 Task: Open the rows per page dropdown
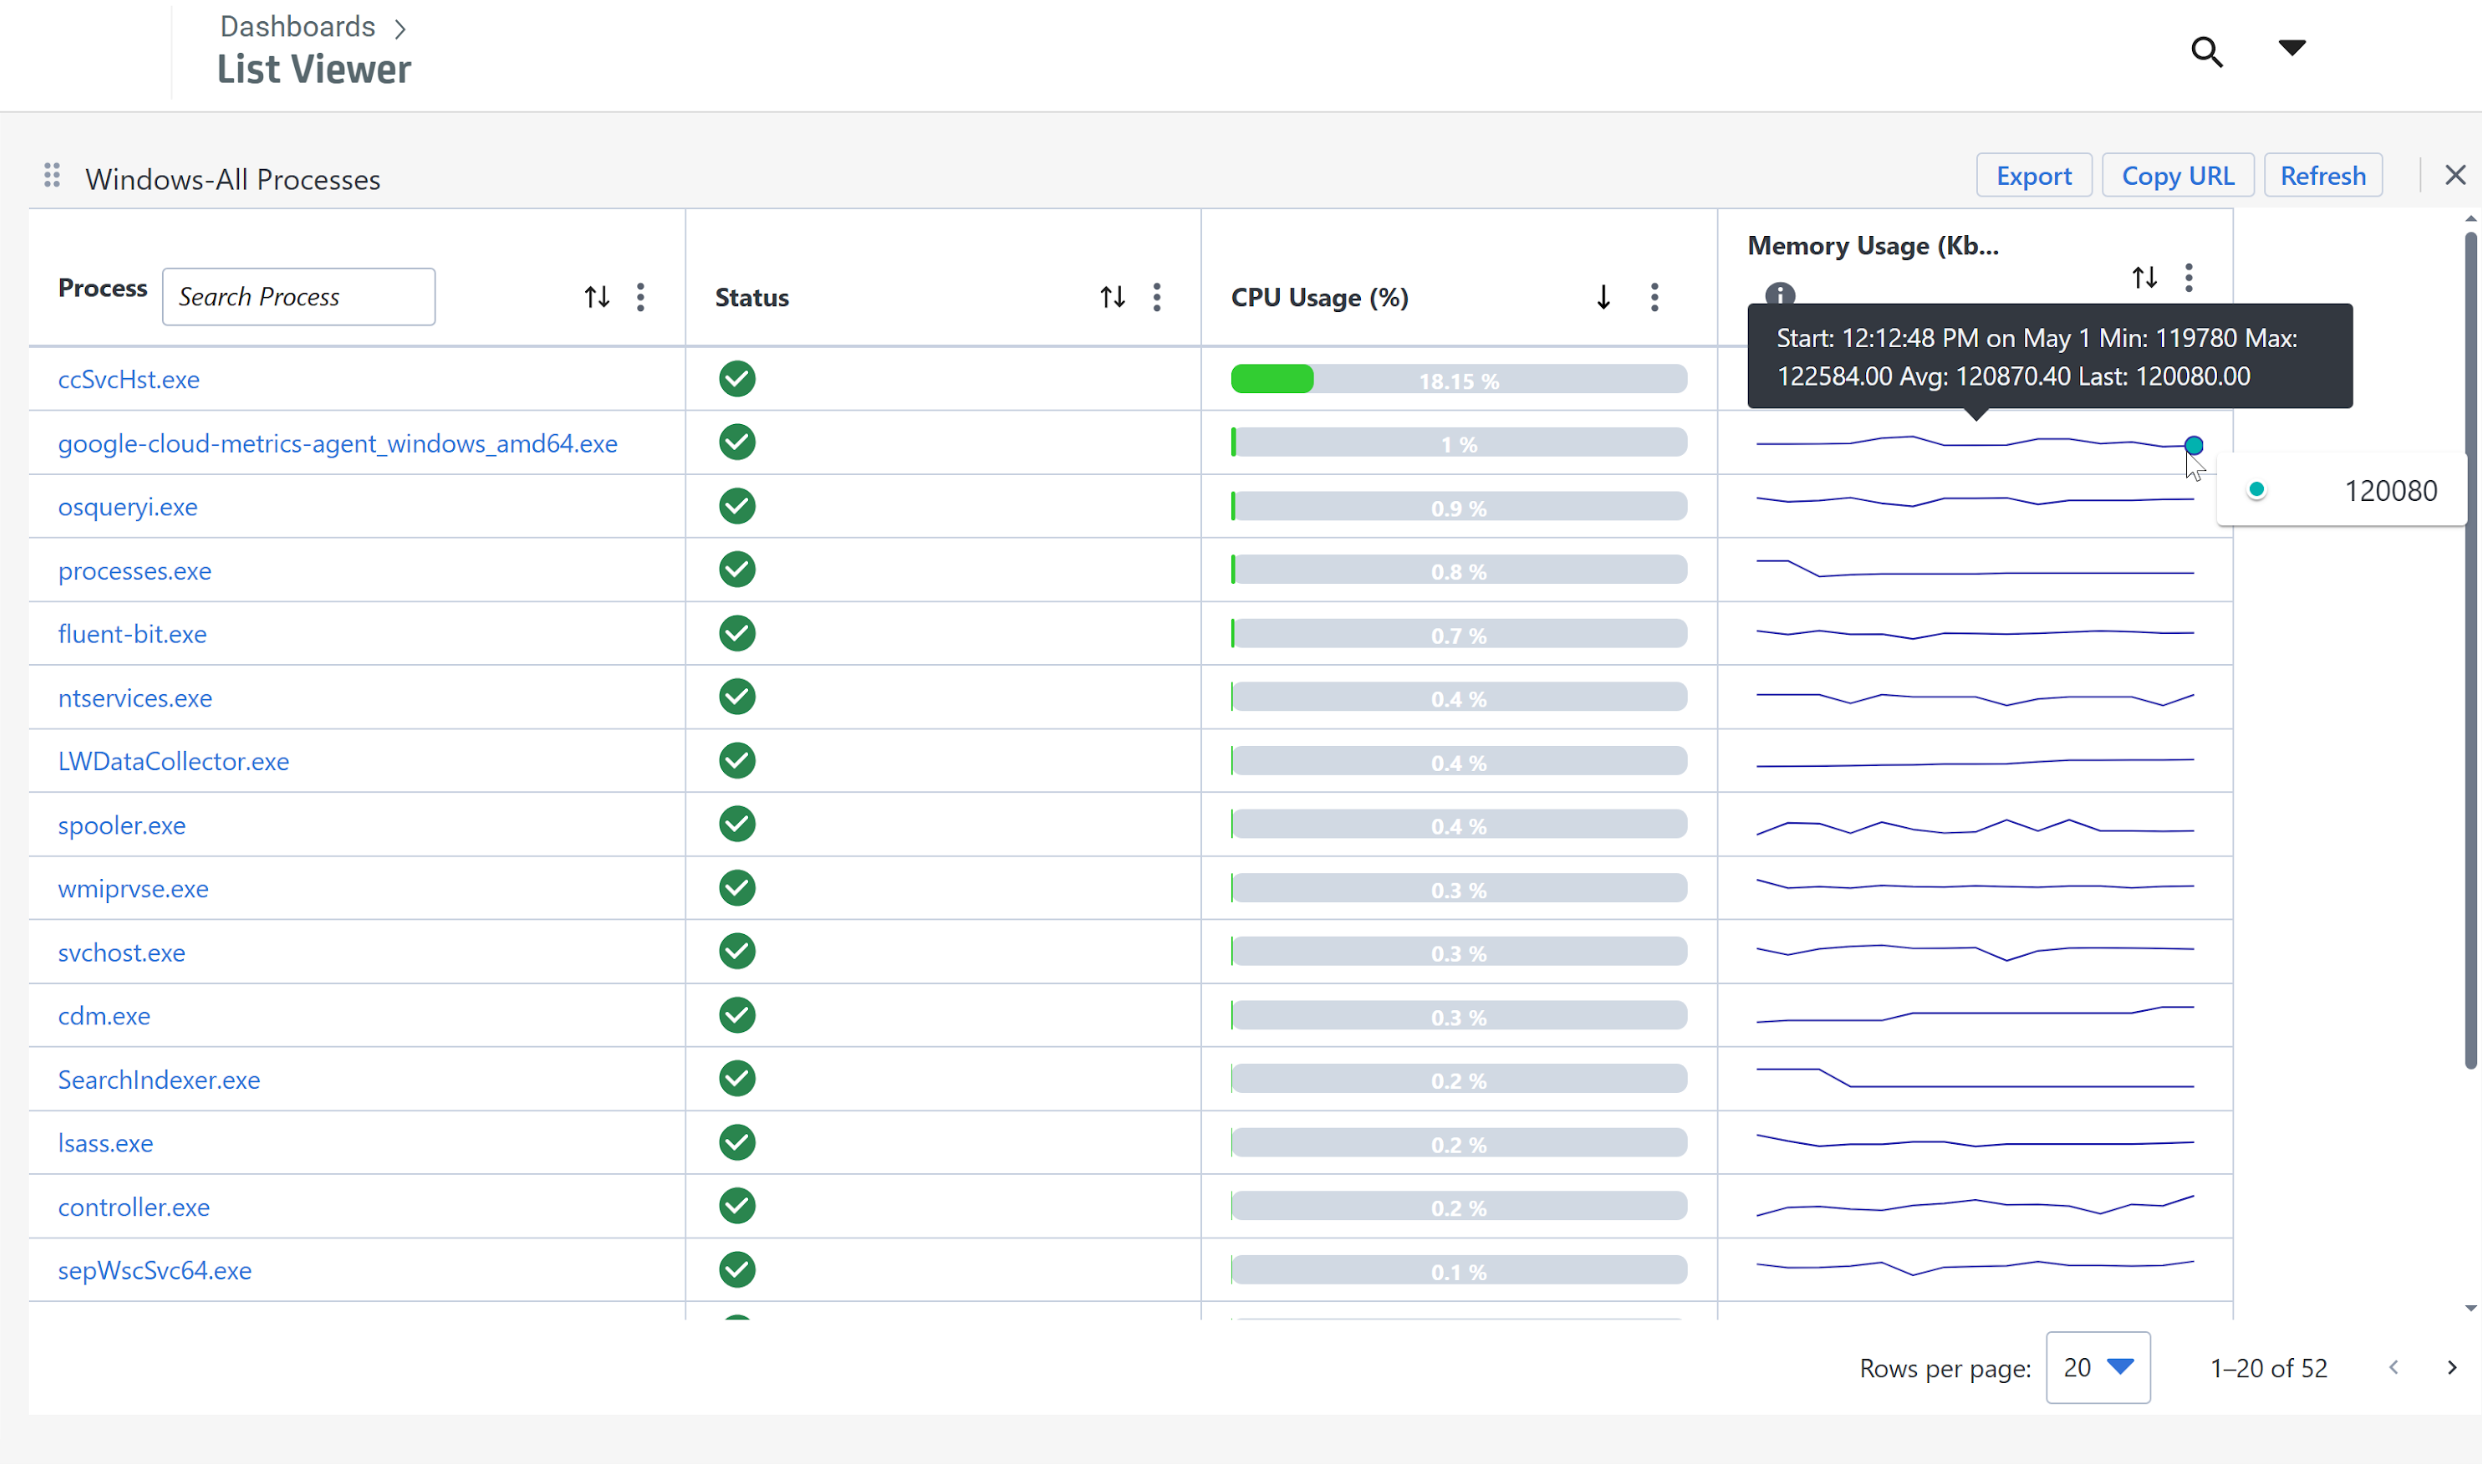coord(2097,1367)
